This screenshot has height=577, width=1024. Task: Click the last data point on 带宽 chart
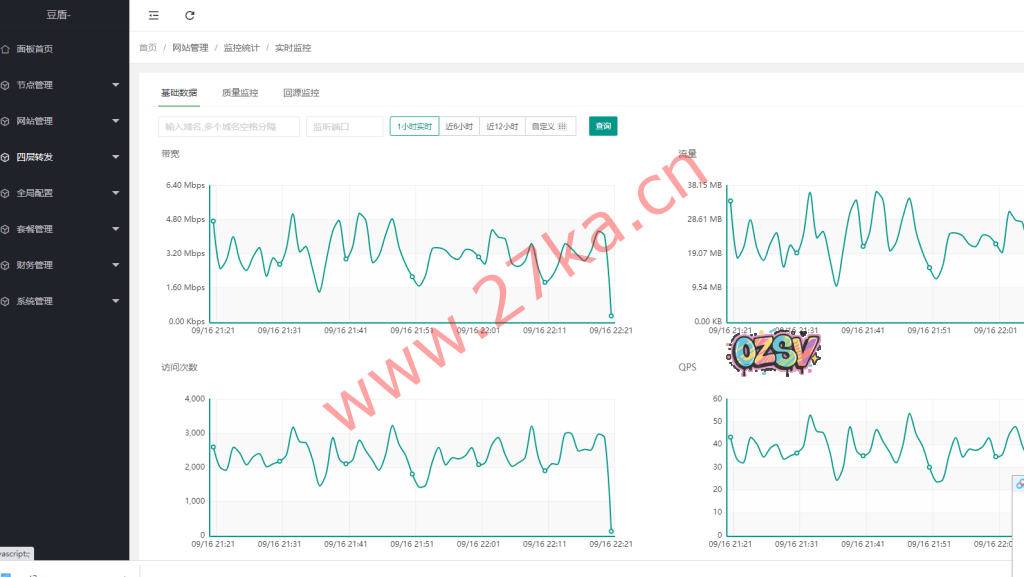coord(611,316)
